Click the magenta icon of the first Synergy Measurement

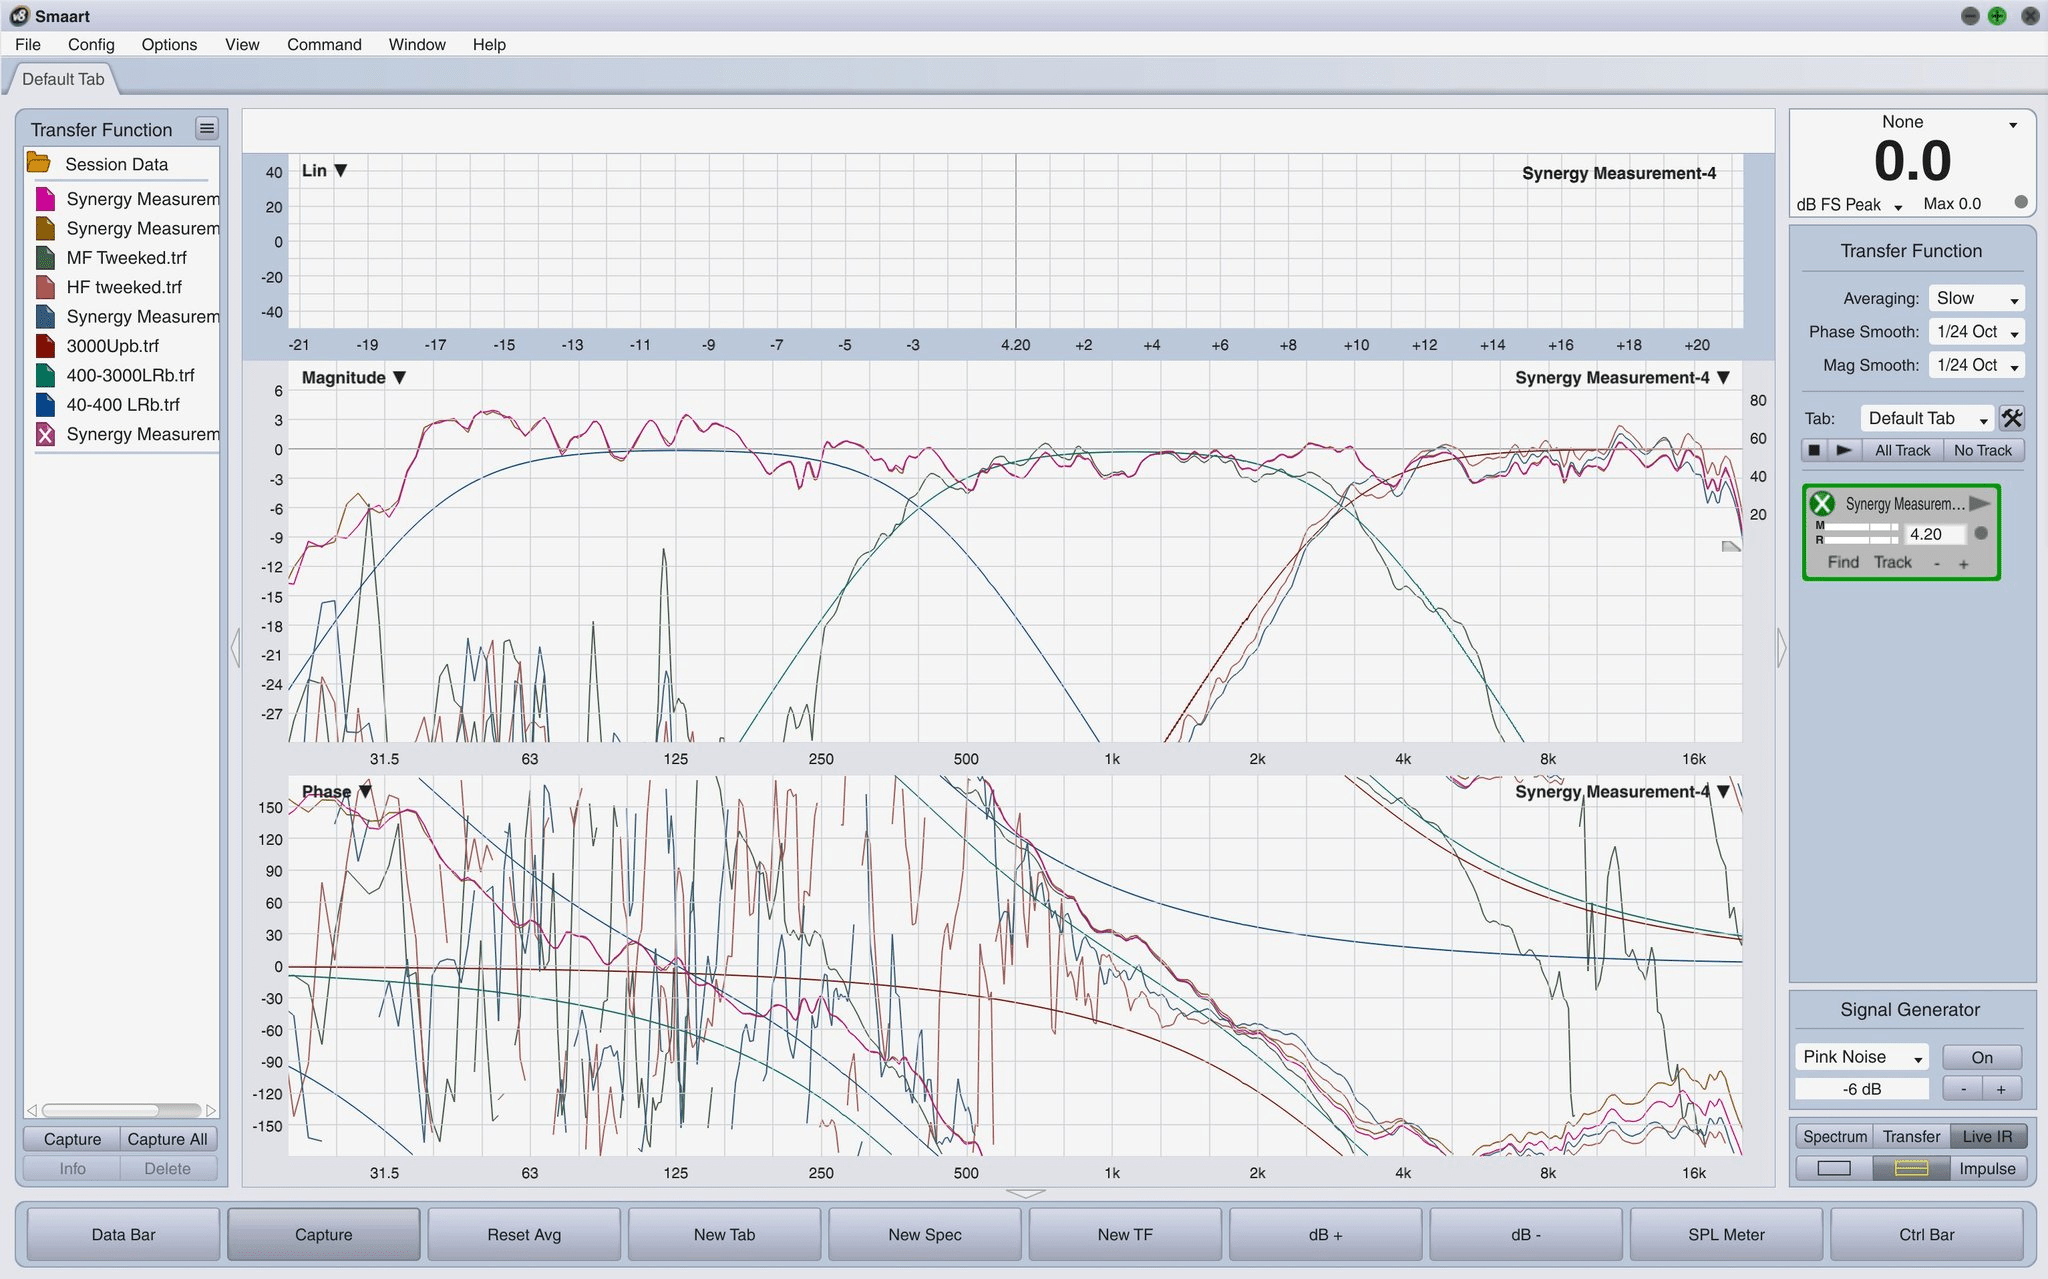45,198
